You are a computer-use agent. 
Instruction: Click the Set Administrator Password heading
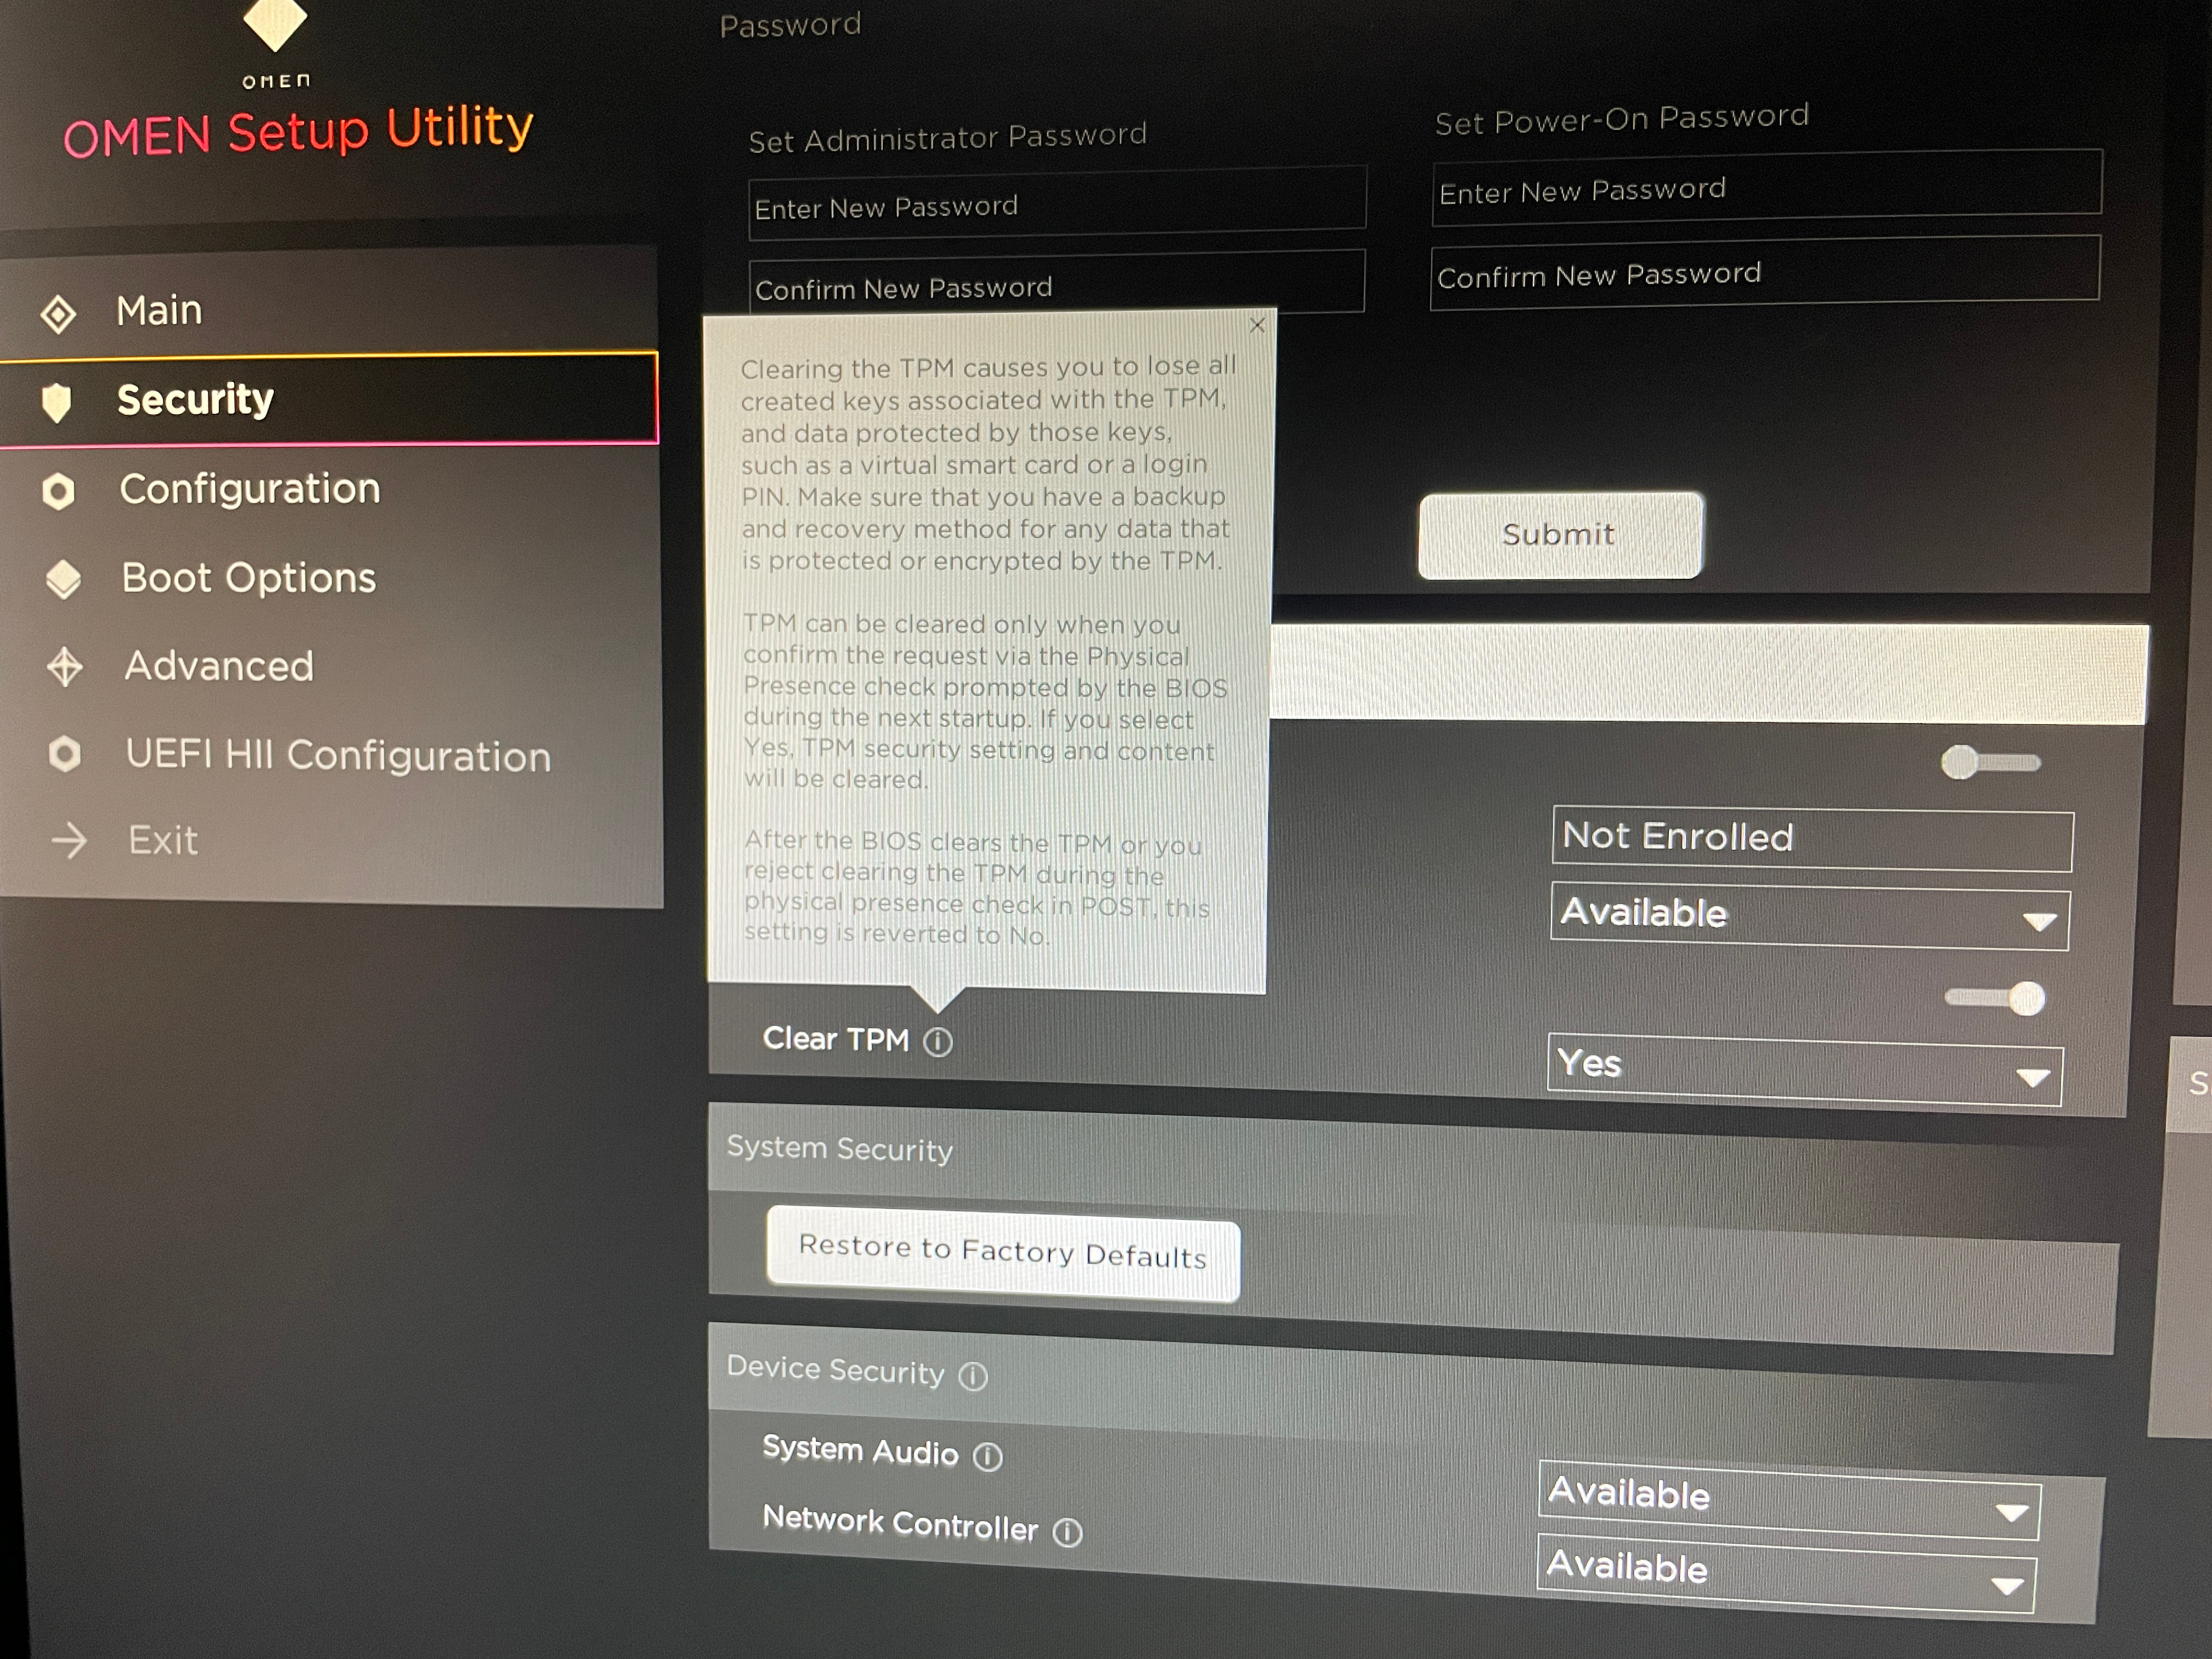point(947,137)
